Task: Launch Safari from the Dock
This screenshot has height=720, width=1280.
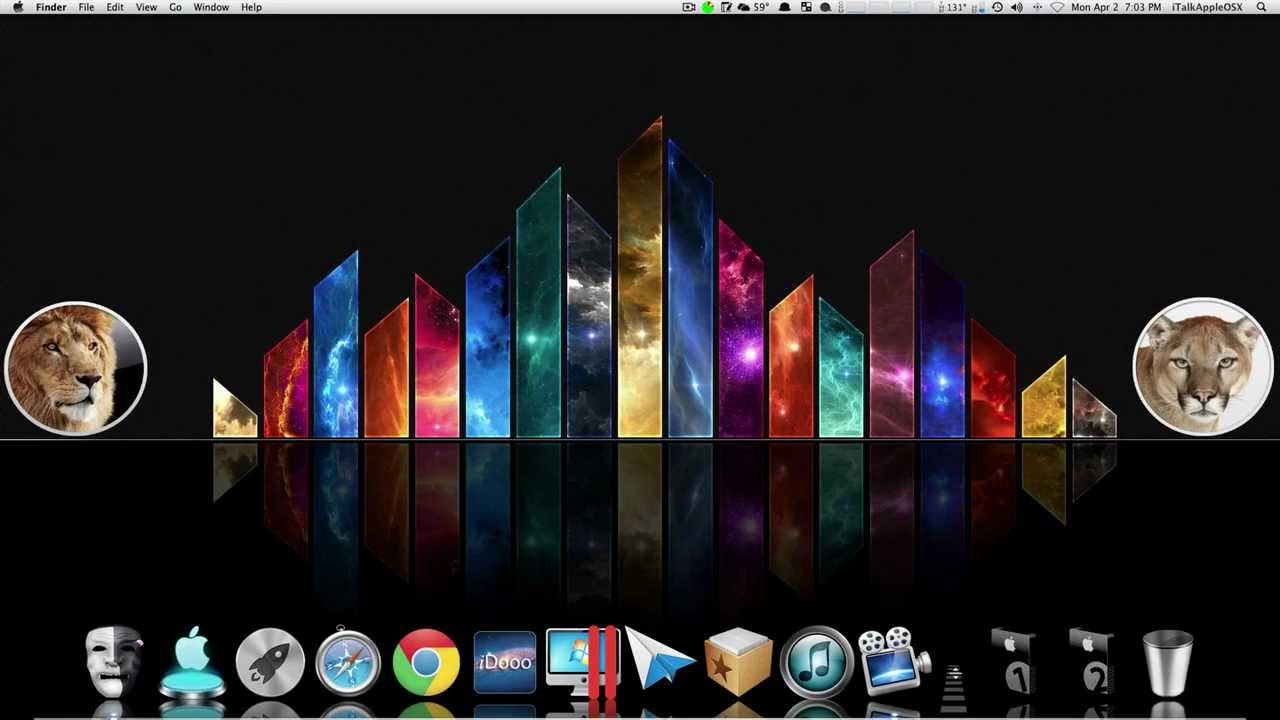Action: (x=348, y=661)
